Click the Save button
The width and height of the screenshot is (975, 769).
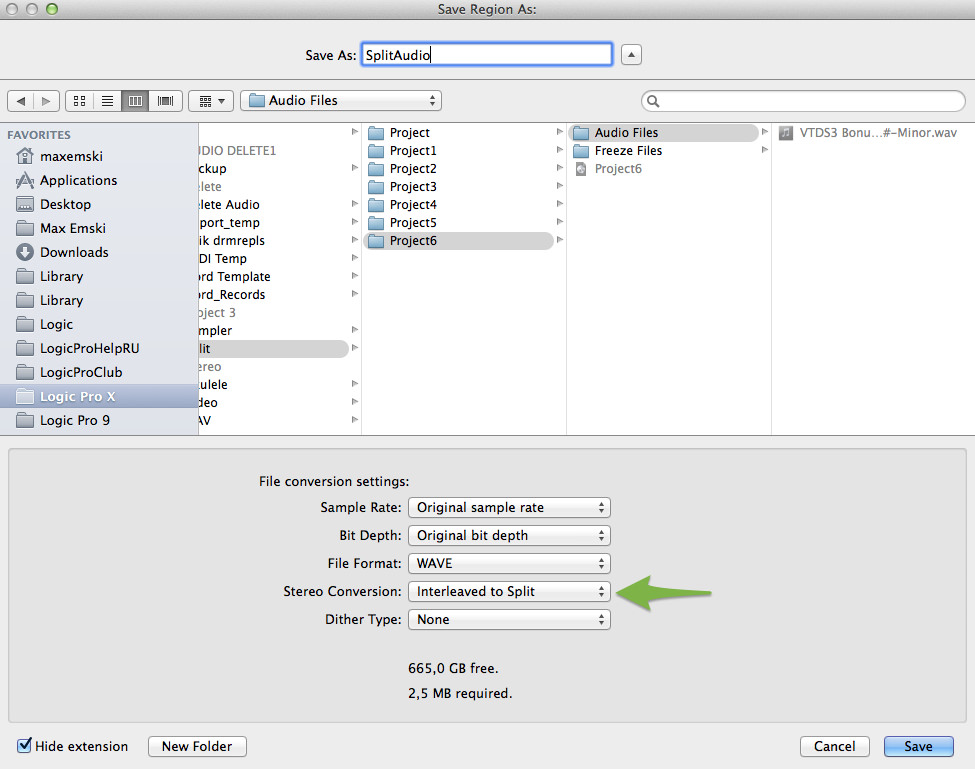(917, 746)
